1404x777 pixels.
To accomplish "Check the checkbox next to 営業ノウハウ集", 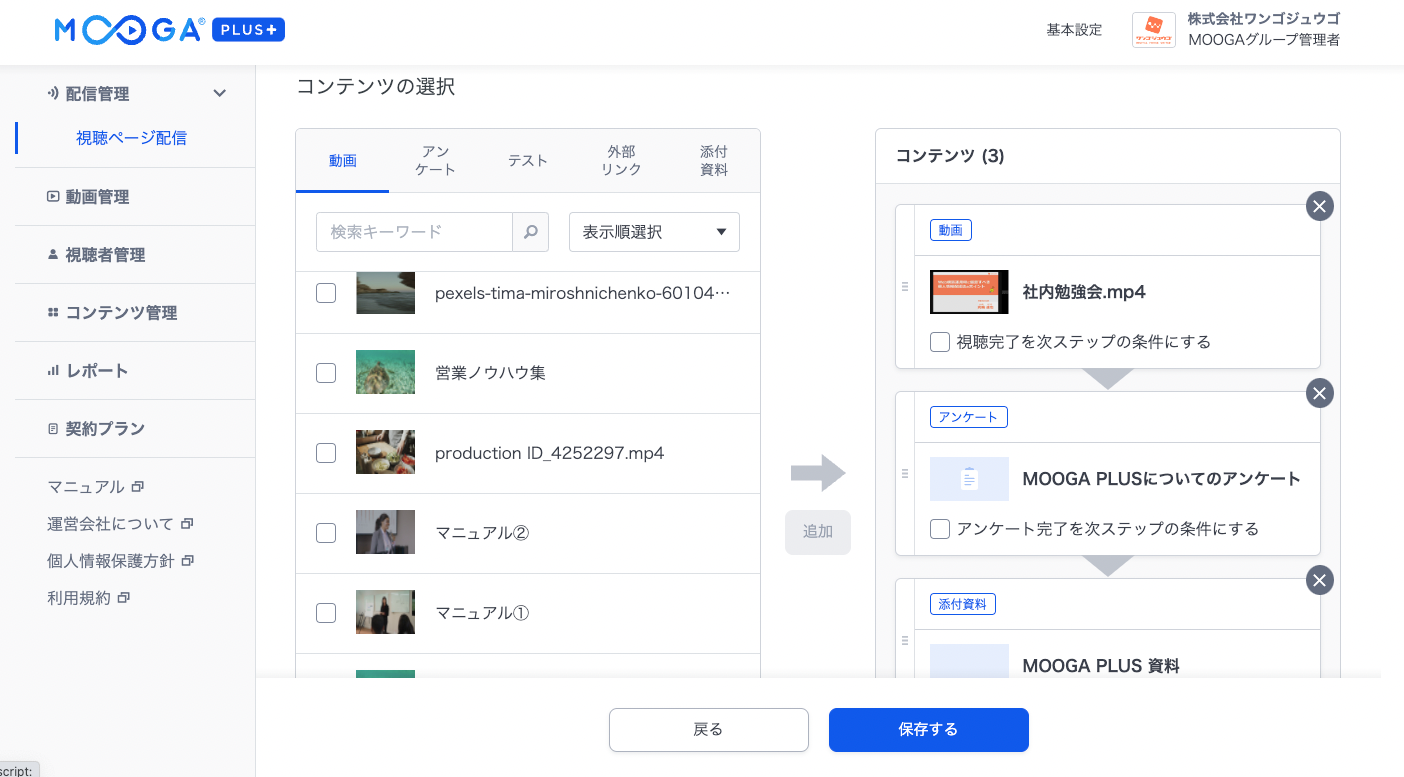I will click(326, 373).
